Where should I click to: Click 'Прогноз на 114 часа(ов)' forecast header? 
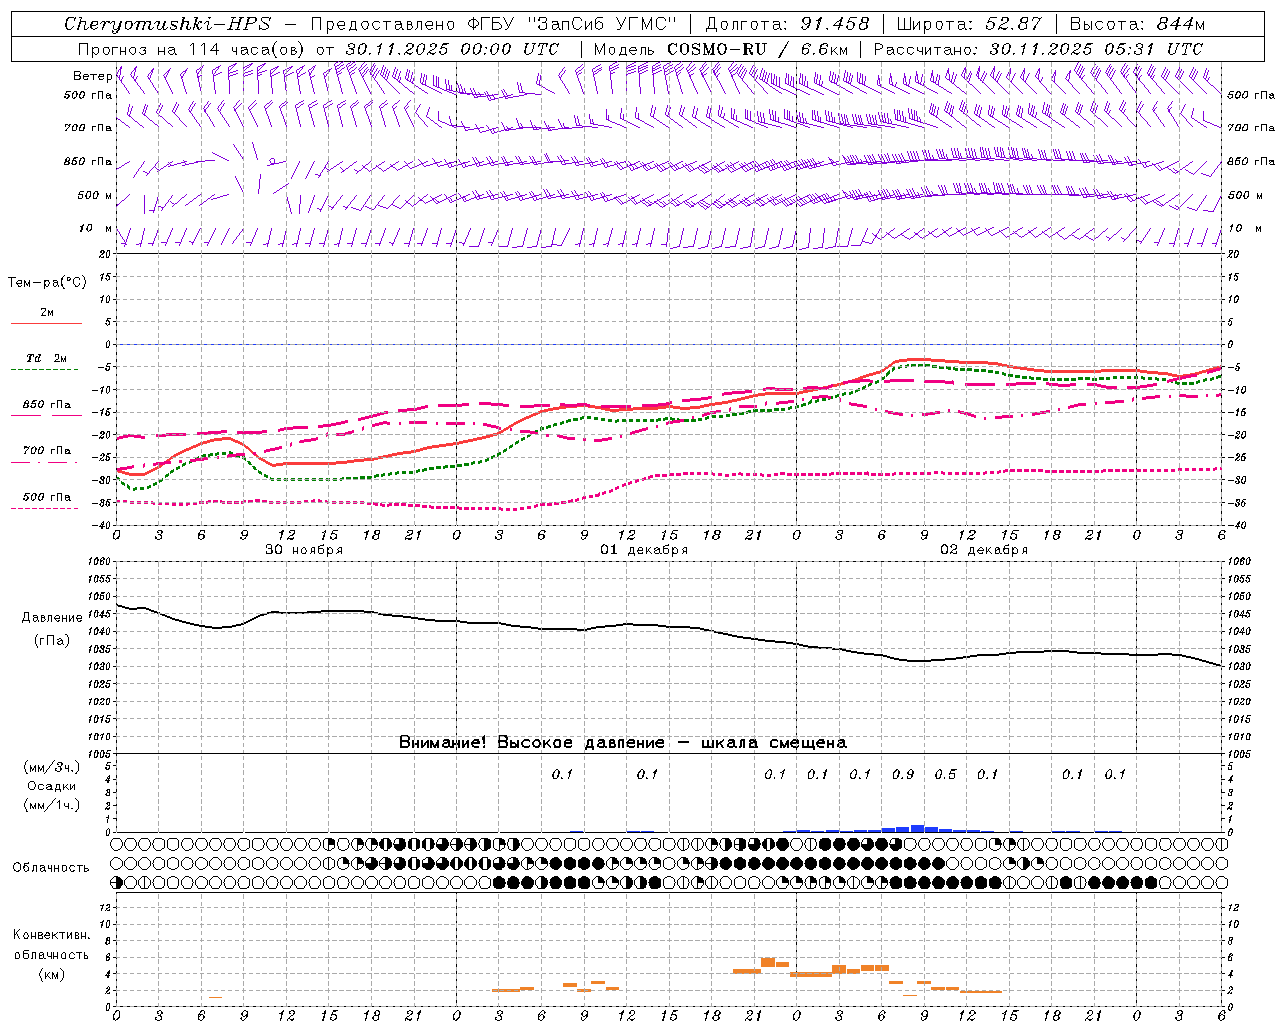point(192,49)
